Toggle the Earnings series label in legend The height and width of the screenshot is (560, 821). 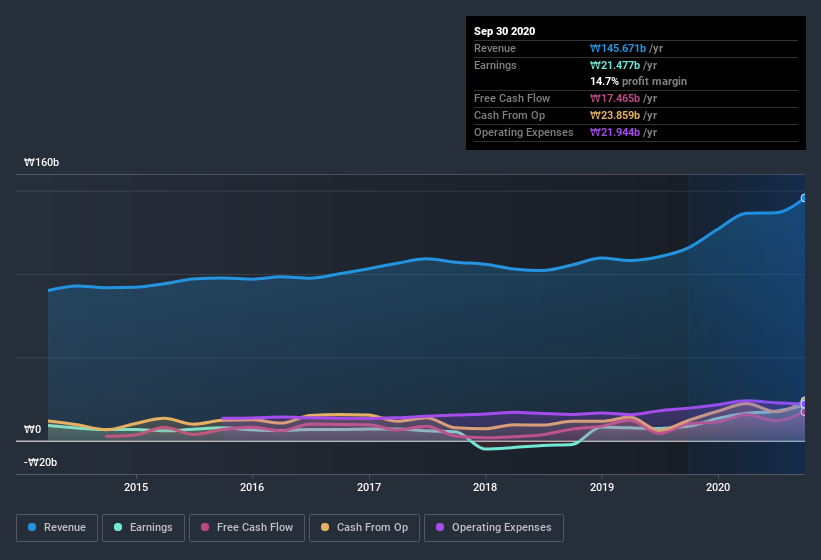pos(150,527)
